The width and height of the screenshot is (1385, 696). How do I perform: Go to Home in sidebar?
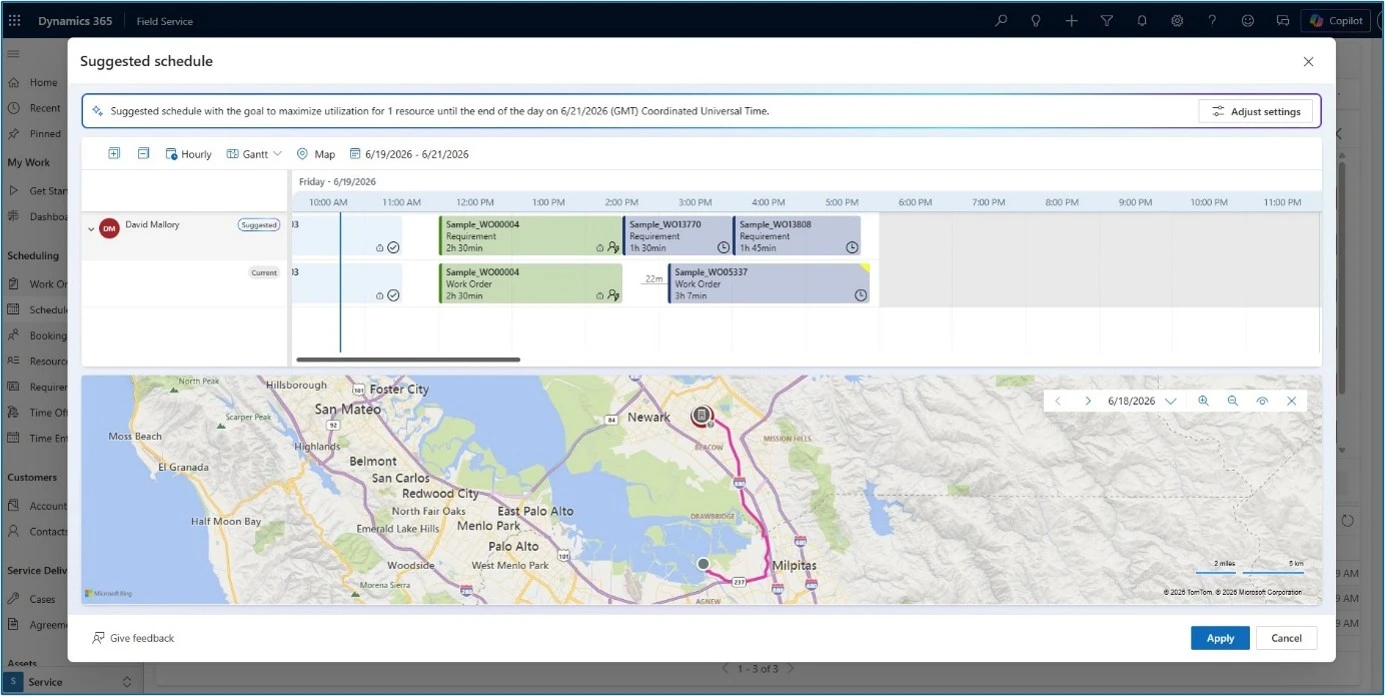[x=34, y=83]
